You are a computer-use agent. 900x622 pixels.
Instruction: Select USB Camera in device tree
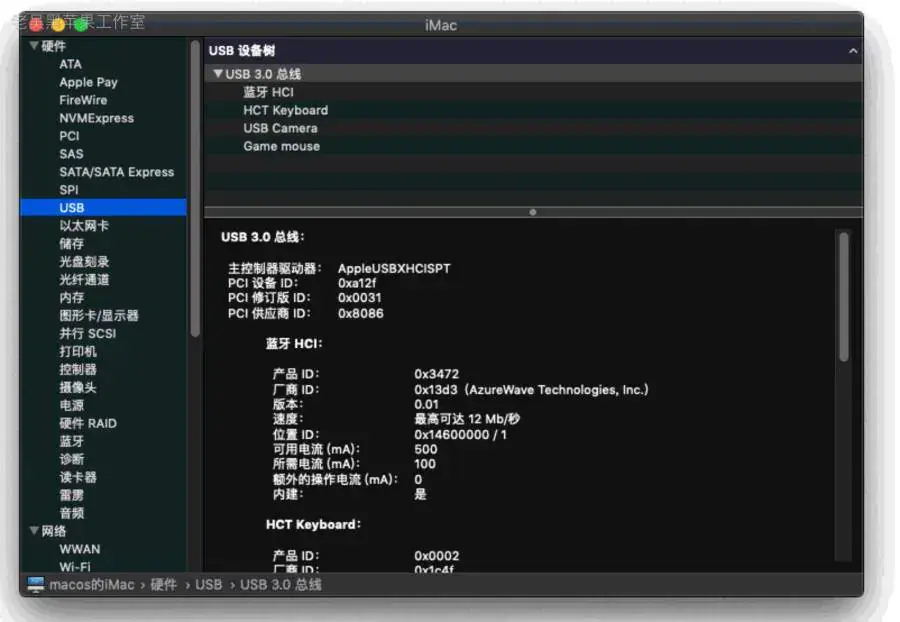pos(280,128)
